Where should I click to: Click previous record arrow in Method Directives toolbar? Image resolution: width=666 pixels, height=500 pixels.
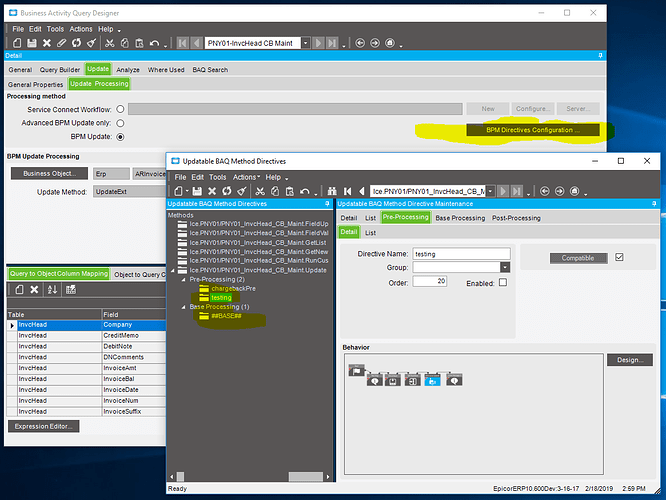click(362, 191)
